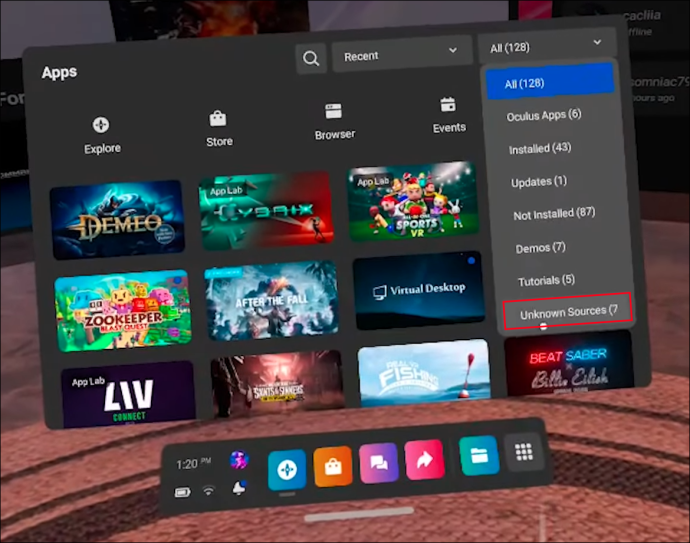Viewport: 690px width, 543px height.
Task: Launch Zookeeper Blast Quest tile
Action: [x=123, y=311]
